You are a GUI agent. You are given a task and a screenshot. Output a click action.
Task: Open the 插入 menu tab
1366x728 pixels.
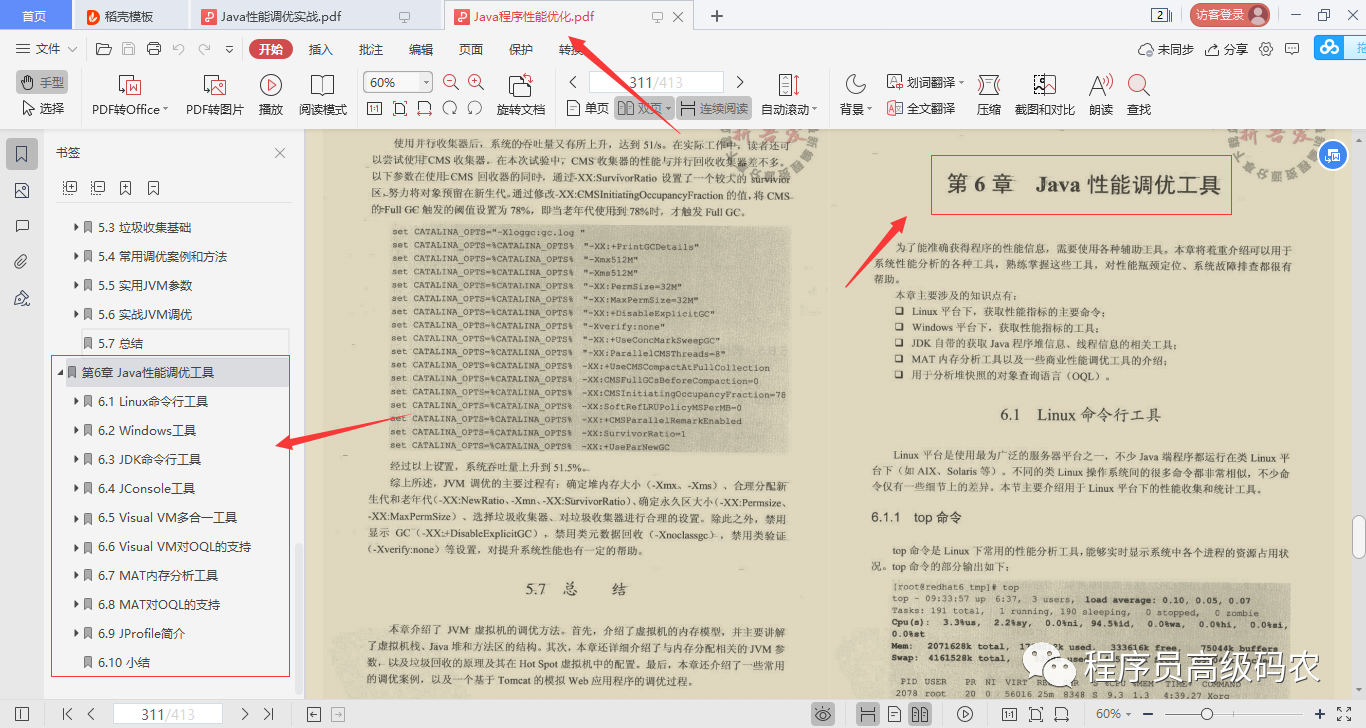[321, 49]
